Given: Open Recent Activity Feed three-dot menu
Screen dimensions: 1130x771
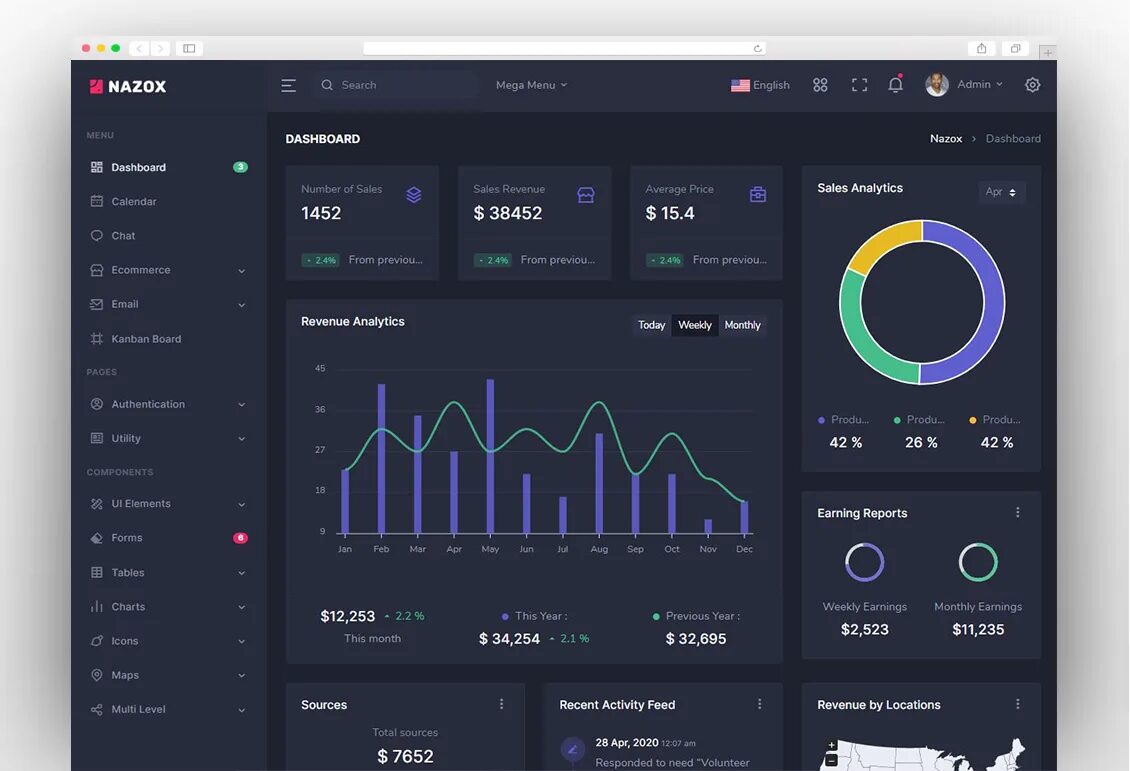Looking at the screenshot, I should [x=760, y=704].
